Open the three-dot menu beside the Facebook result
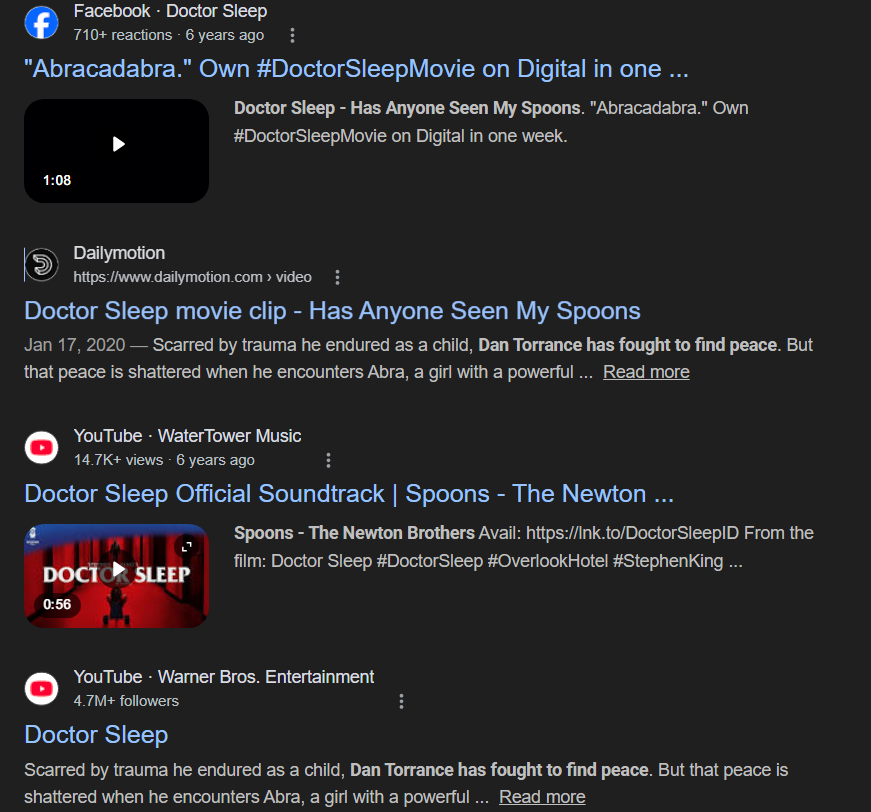The image size is (871, 812). (x=292, y=36)
